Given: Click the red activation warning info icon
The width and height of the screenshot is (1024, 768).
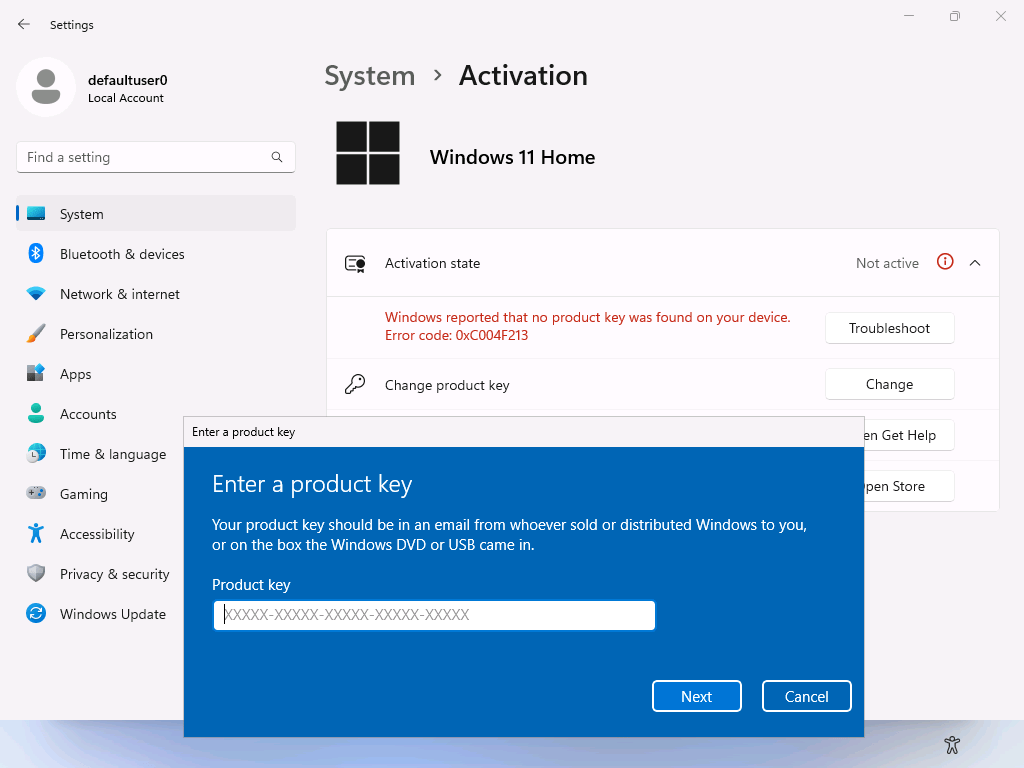Looking at the screenshot, I should [x=945, y=262].
